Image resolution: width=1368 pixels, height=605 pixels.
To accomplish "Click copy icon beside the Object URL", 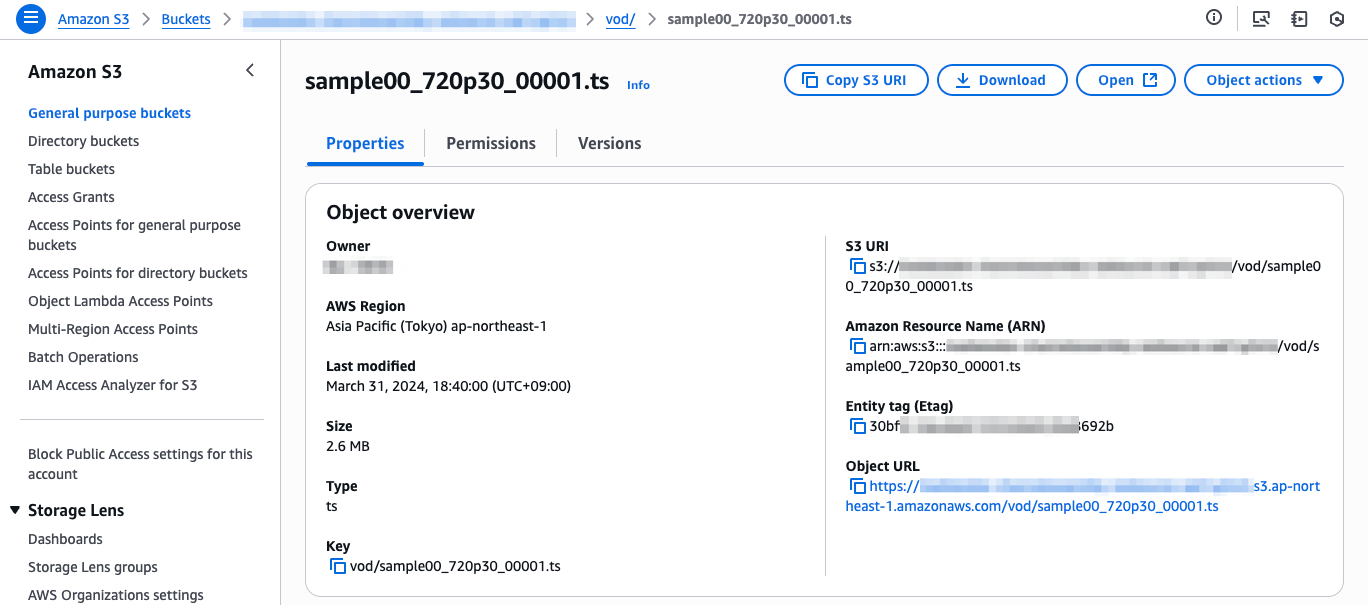I will pyautogui.click(x=857, y=486).
